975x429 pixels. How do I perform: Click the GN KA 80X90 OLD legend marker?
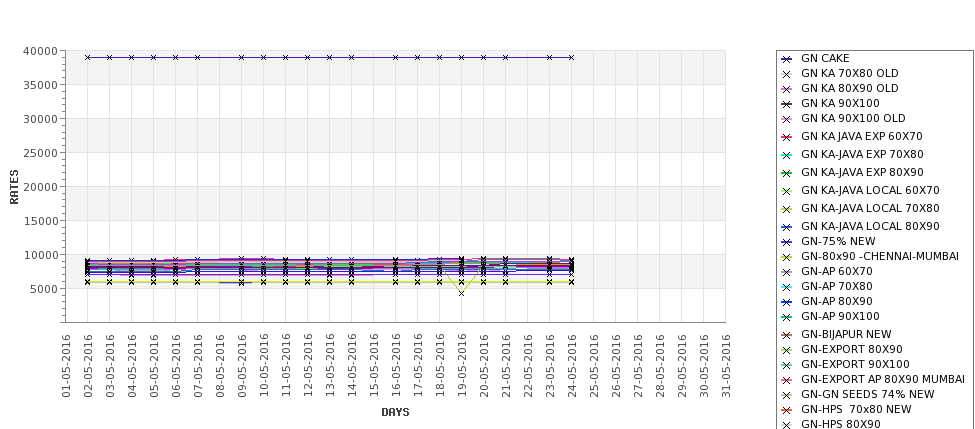click(787, 89)
